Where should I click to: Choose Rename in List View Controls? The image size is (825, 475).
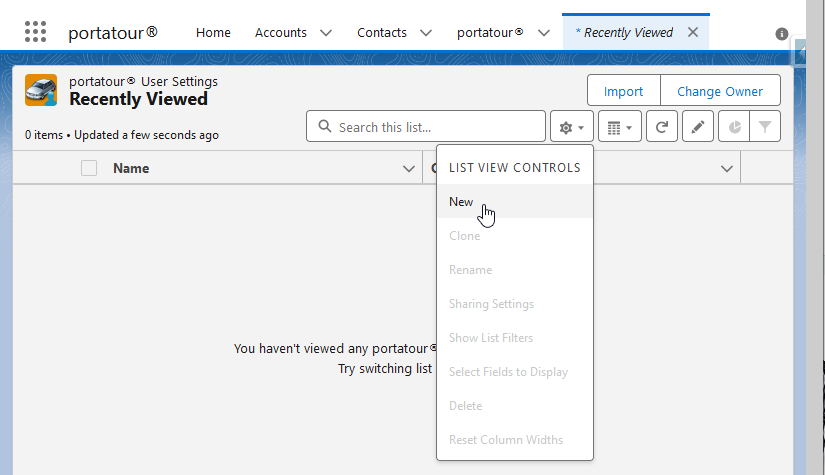(515, 270)
